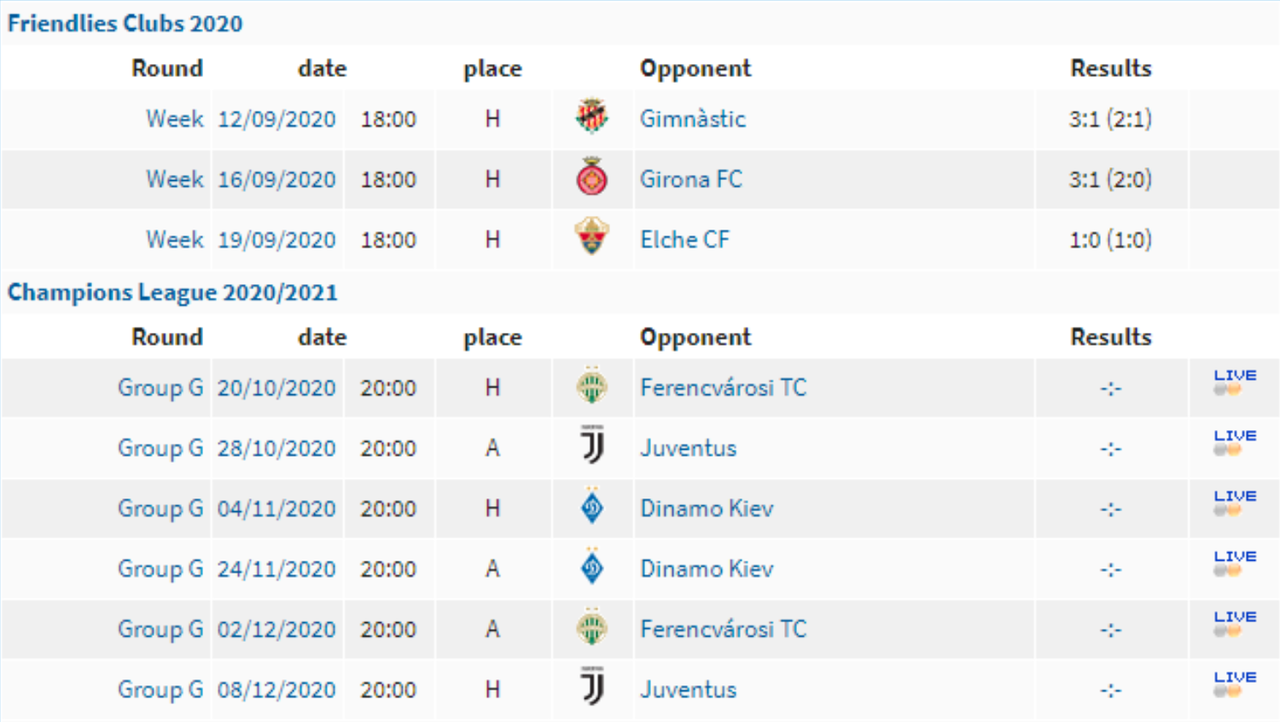Open the LIVE icon for 08/12/2020 match
This screenshot has width=1280, height=722.
(1234, 685)
